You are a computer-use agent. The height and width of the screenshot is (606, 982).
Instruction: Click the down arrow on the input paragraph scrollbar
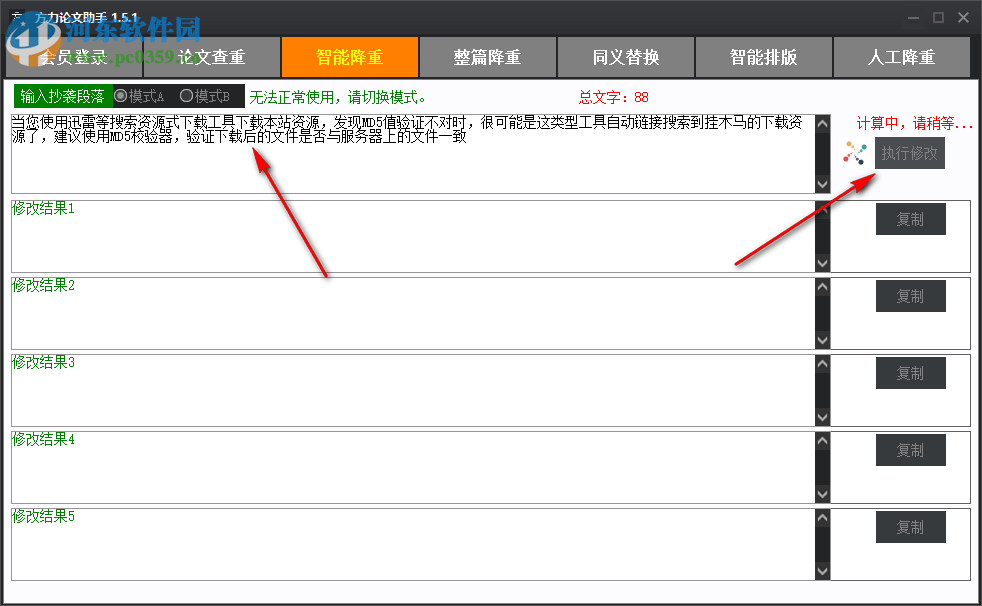click(x=822, y=184)
